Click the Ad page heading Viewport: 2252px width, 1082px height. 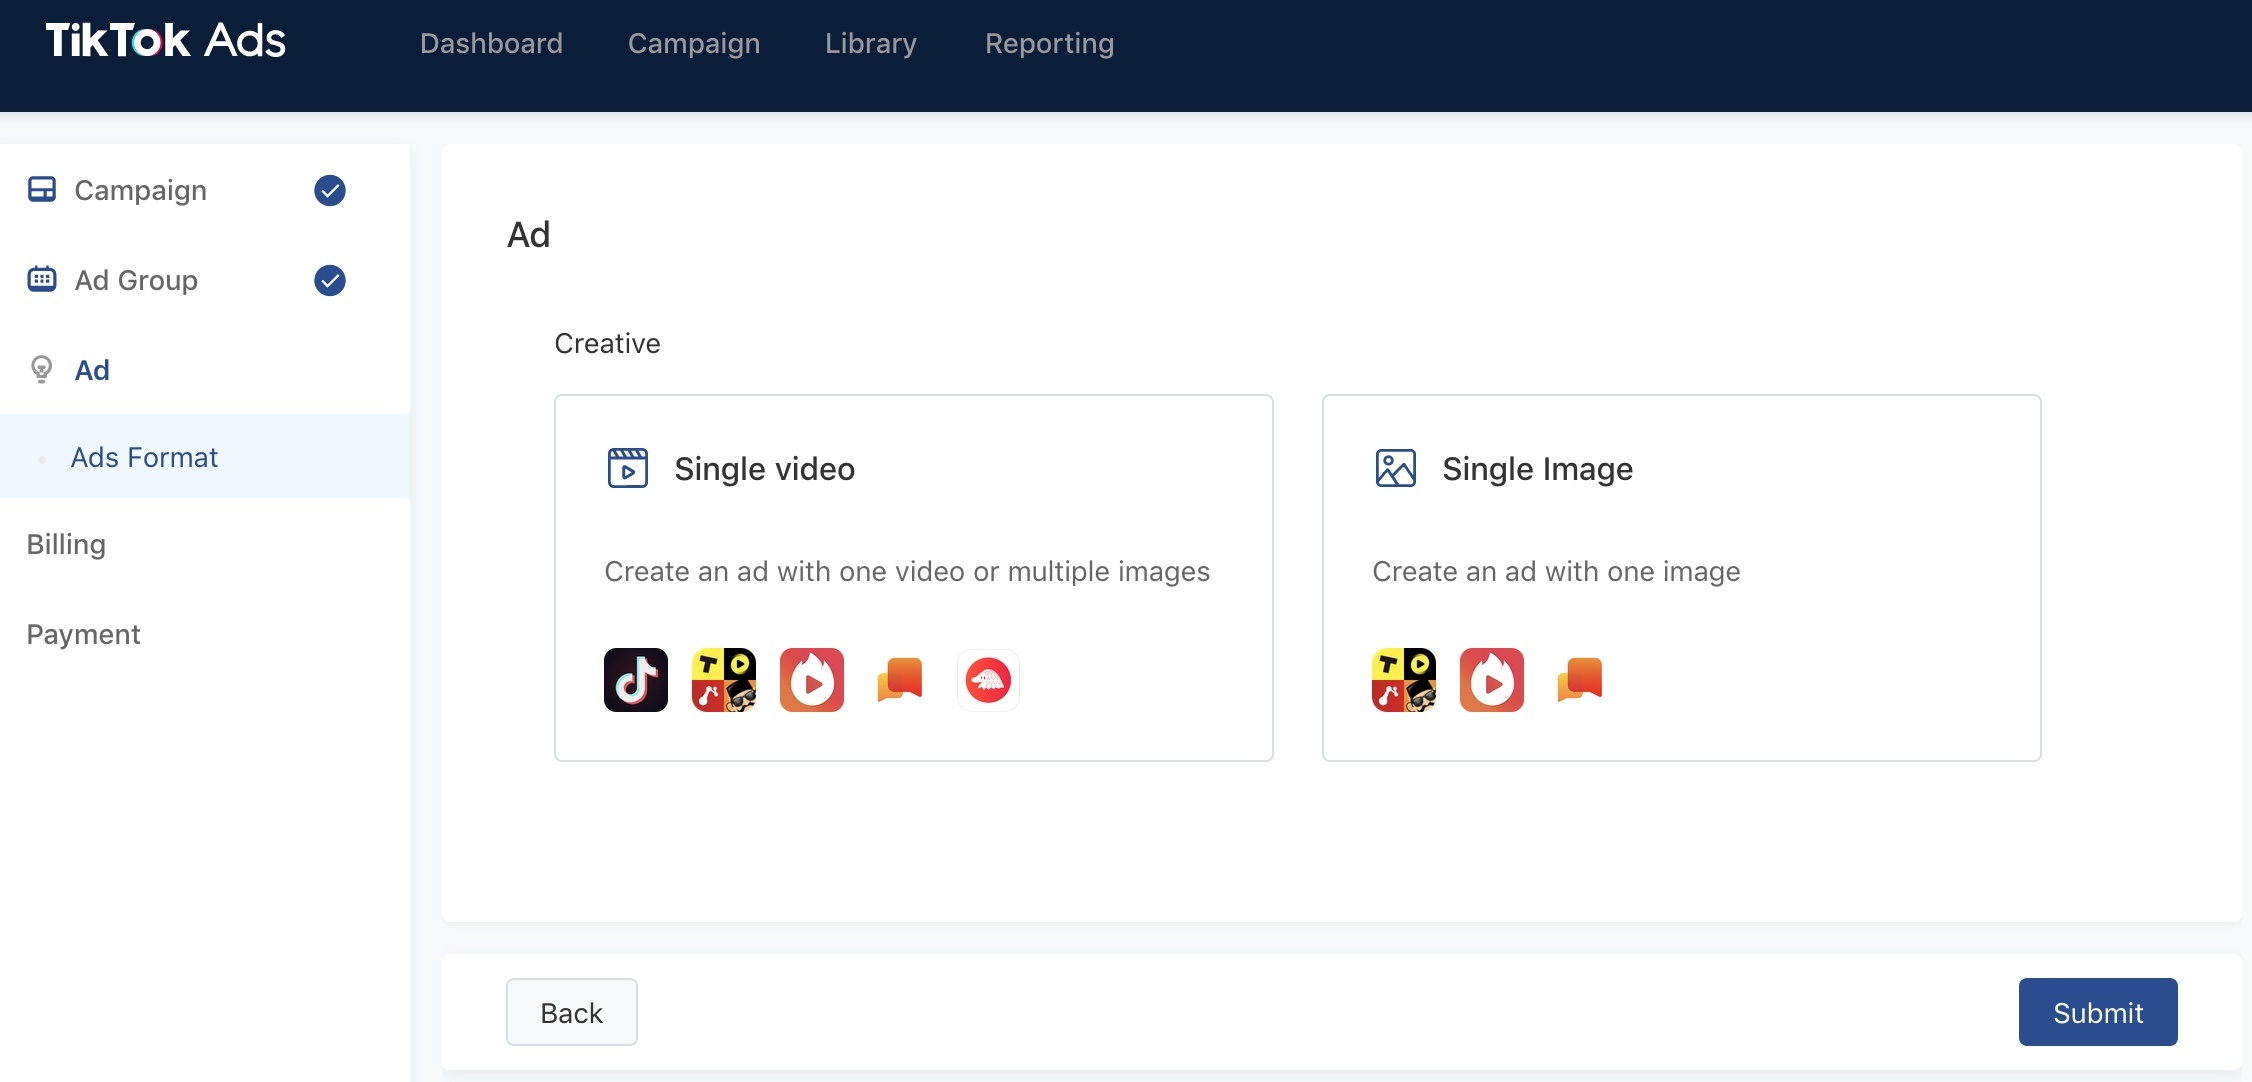(x=529, y=234)
